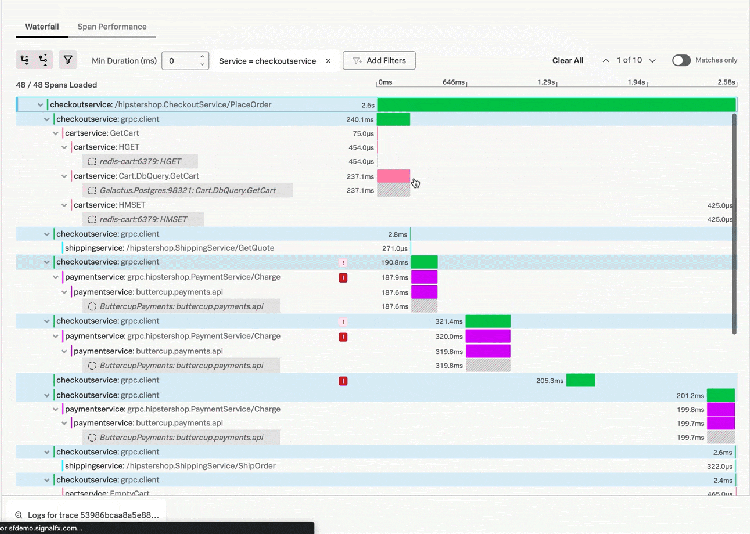Toggle the Matches only switch

click(681, 61)
